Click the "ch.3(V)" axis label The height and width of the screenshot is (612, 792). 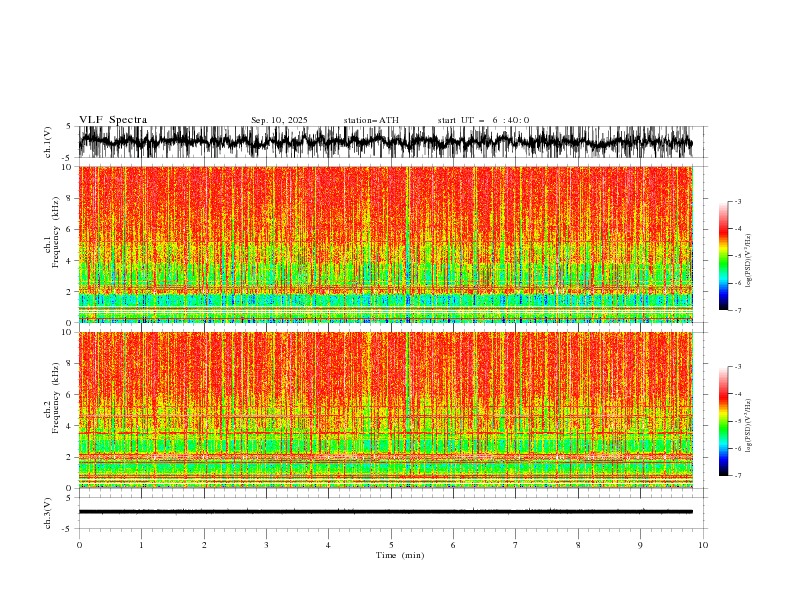tap(48, 513)
